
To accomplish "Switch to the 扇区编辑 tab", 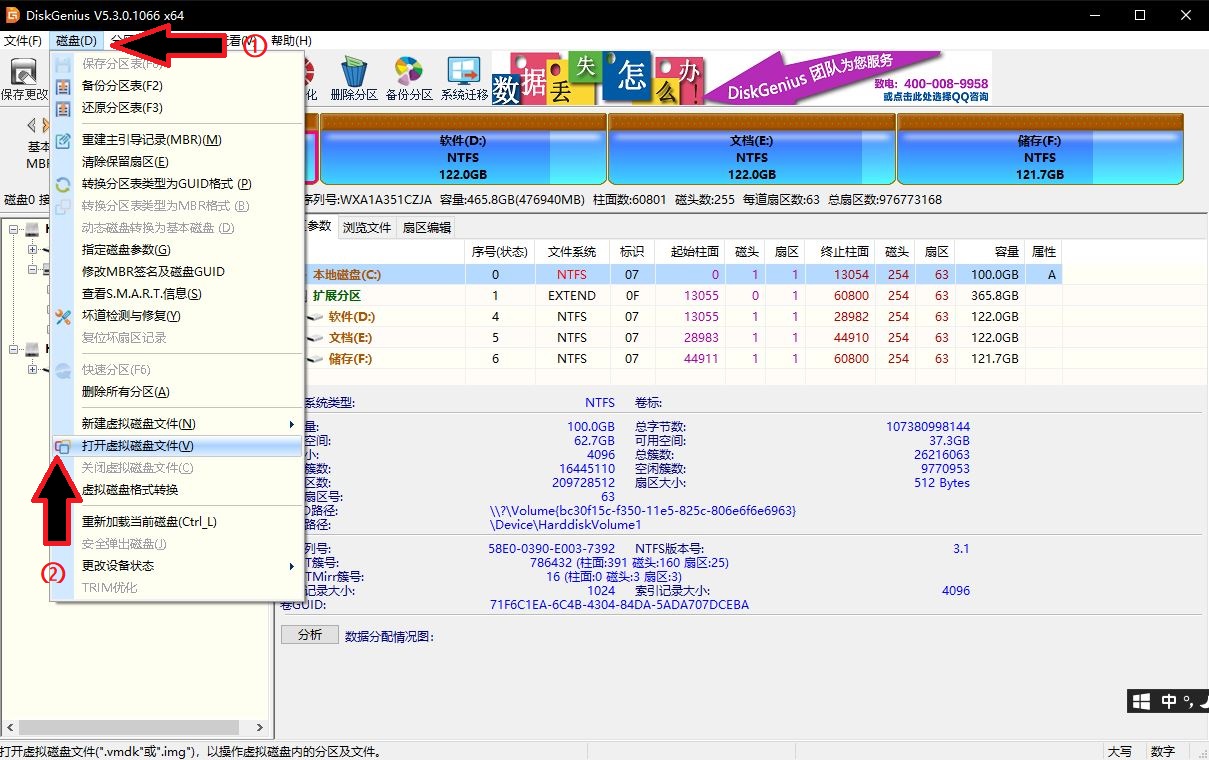I will pos(427,227).
